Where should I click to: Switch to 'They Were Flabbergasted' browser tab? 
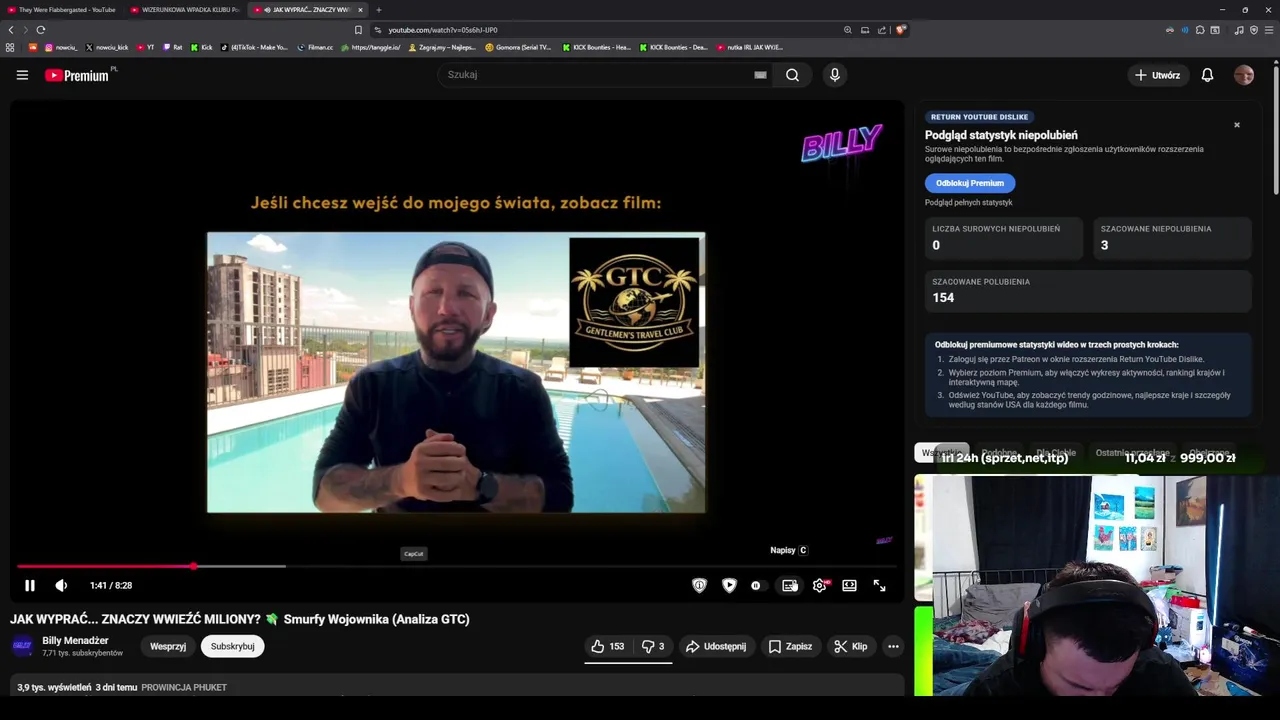click(x=61, y=10)
